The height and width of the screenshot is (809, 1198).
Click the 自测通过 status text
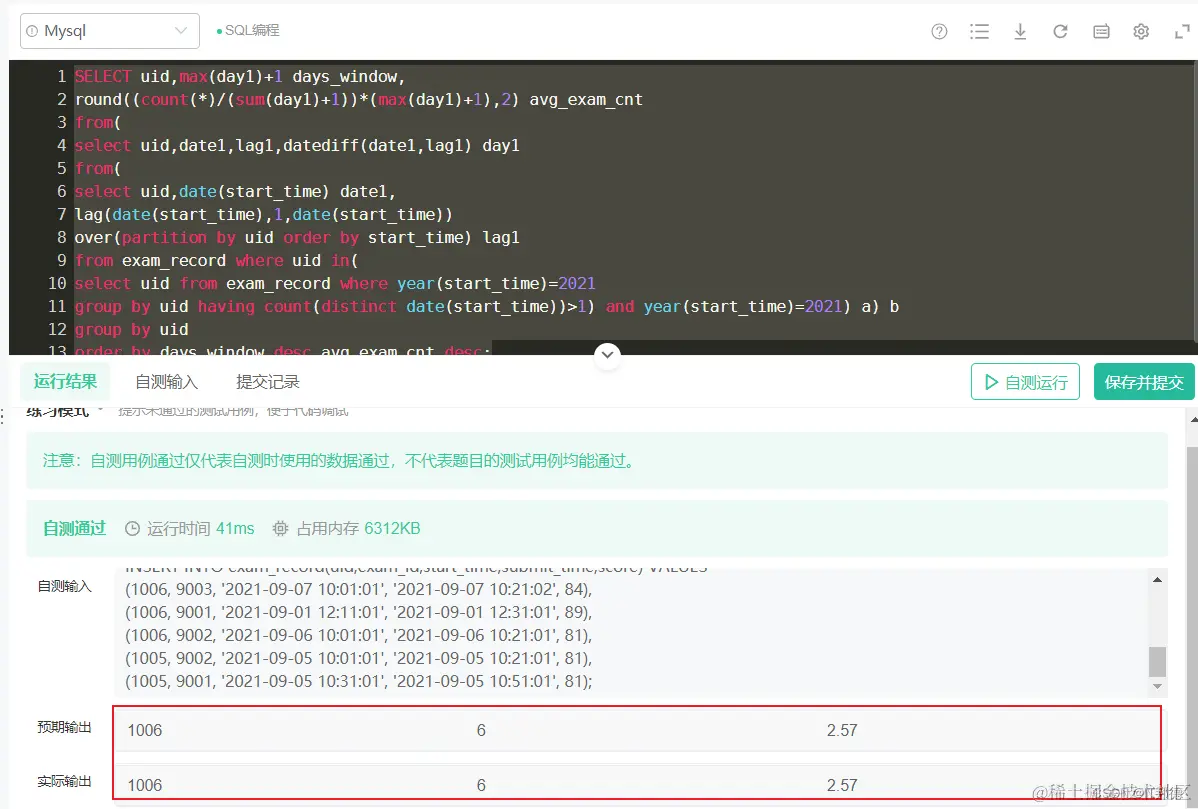pos(74,529)
